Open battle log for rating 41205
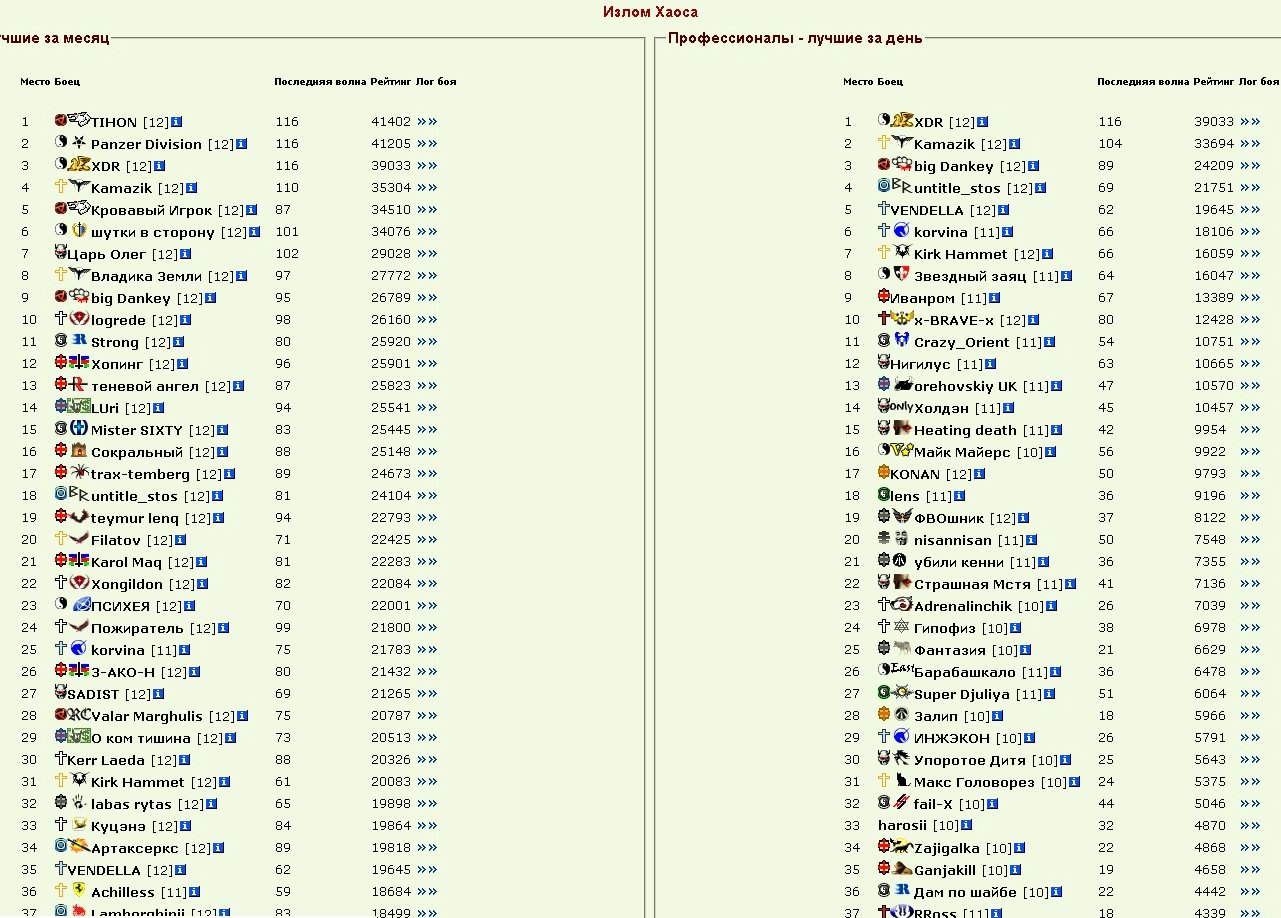Image resolution: width=1281 pixels, height=918 pixels. point(427,144)
